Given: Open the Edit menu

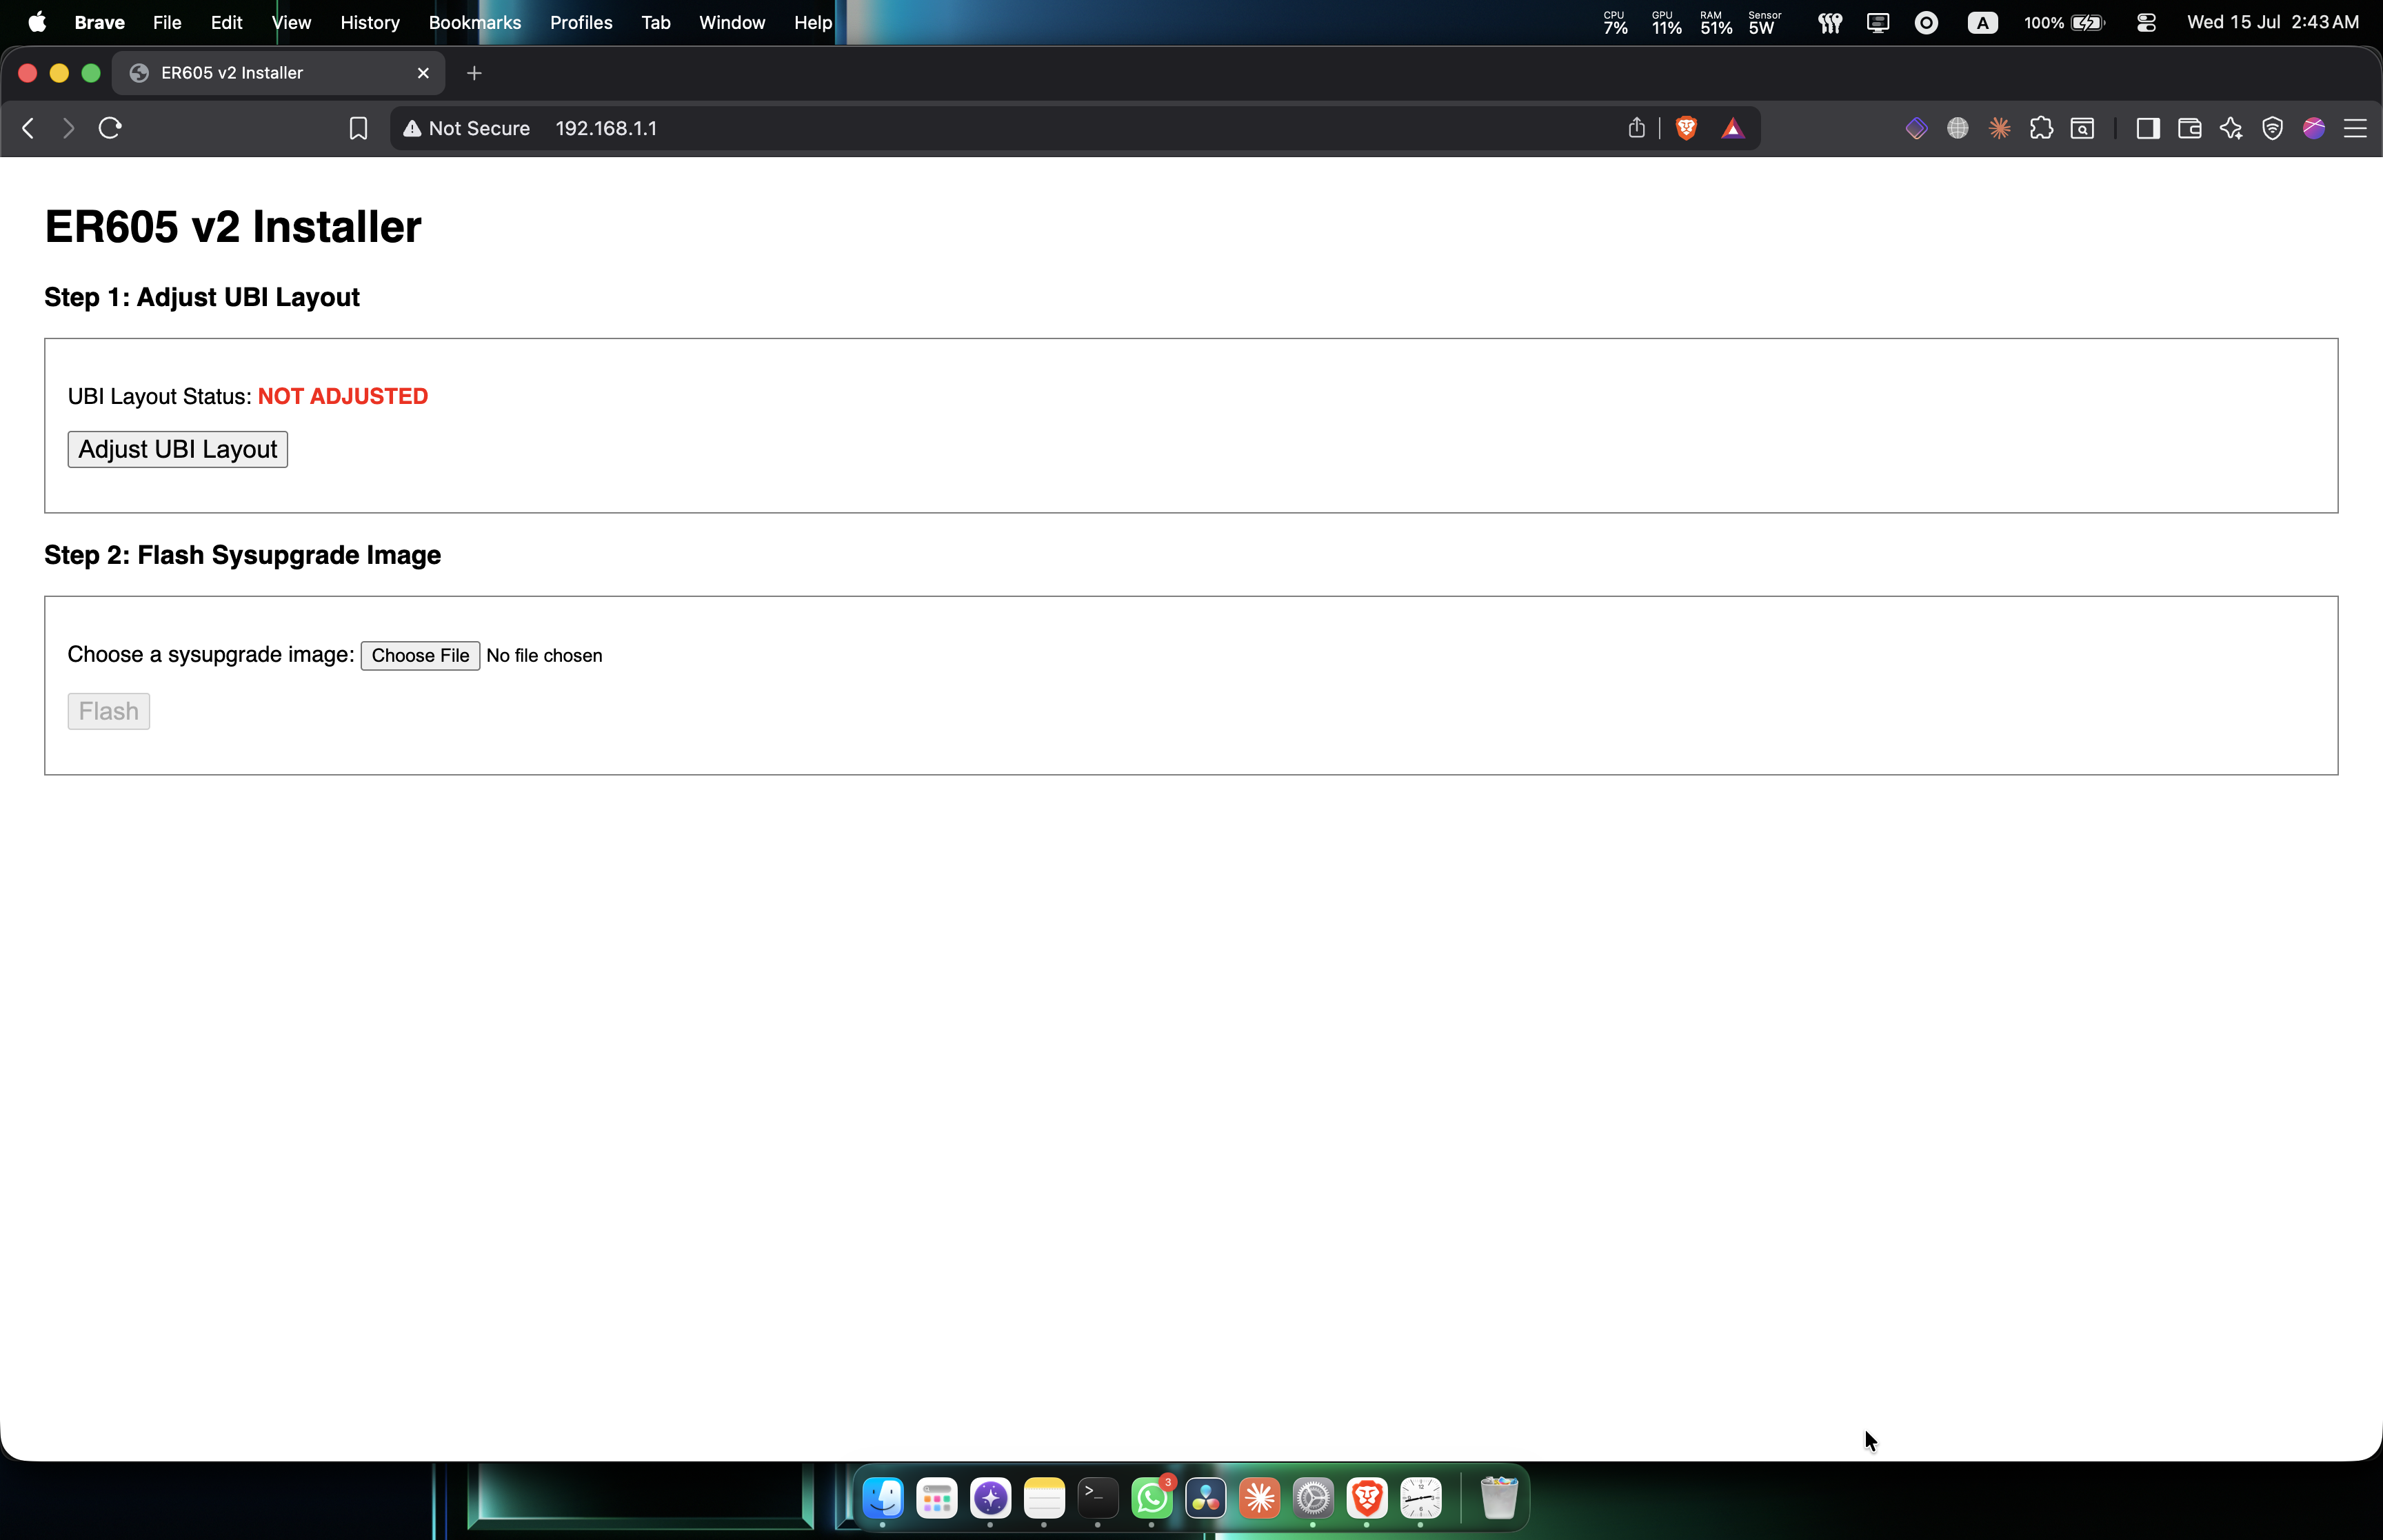Looking at the screenshot, I should [226, 22].
